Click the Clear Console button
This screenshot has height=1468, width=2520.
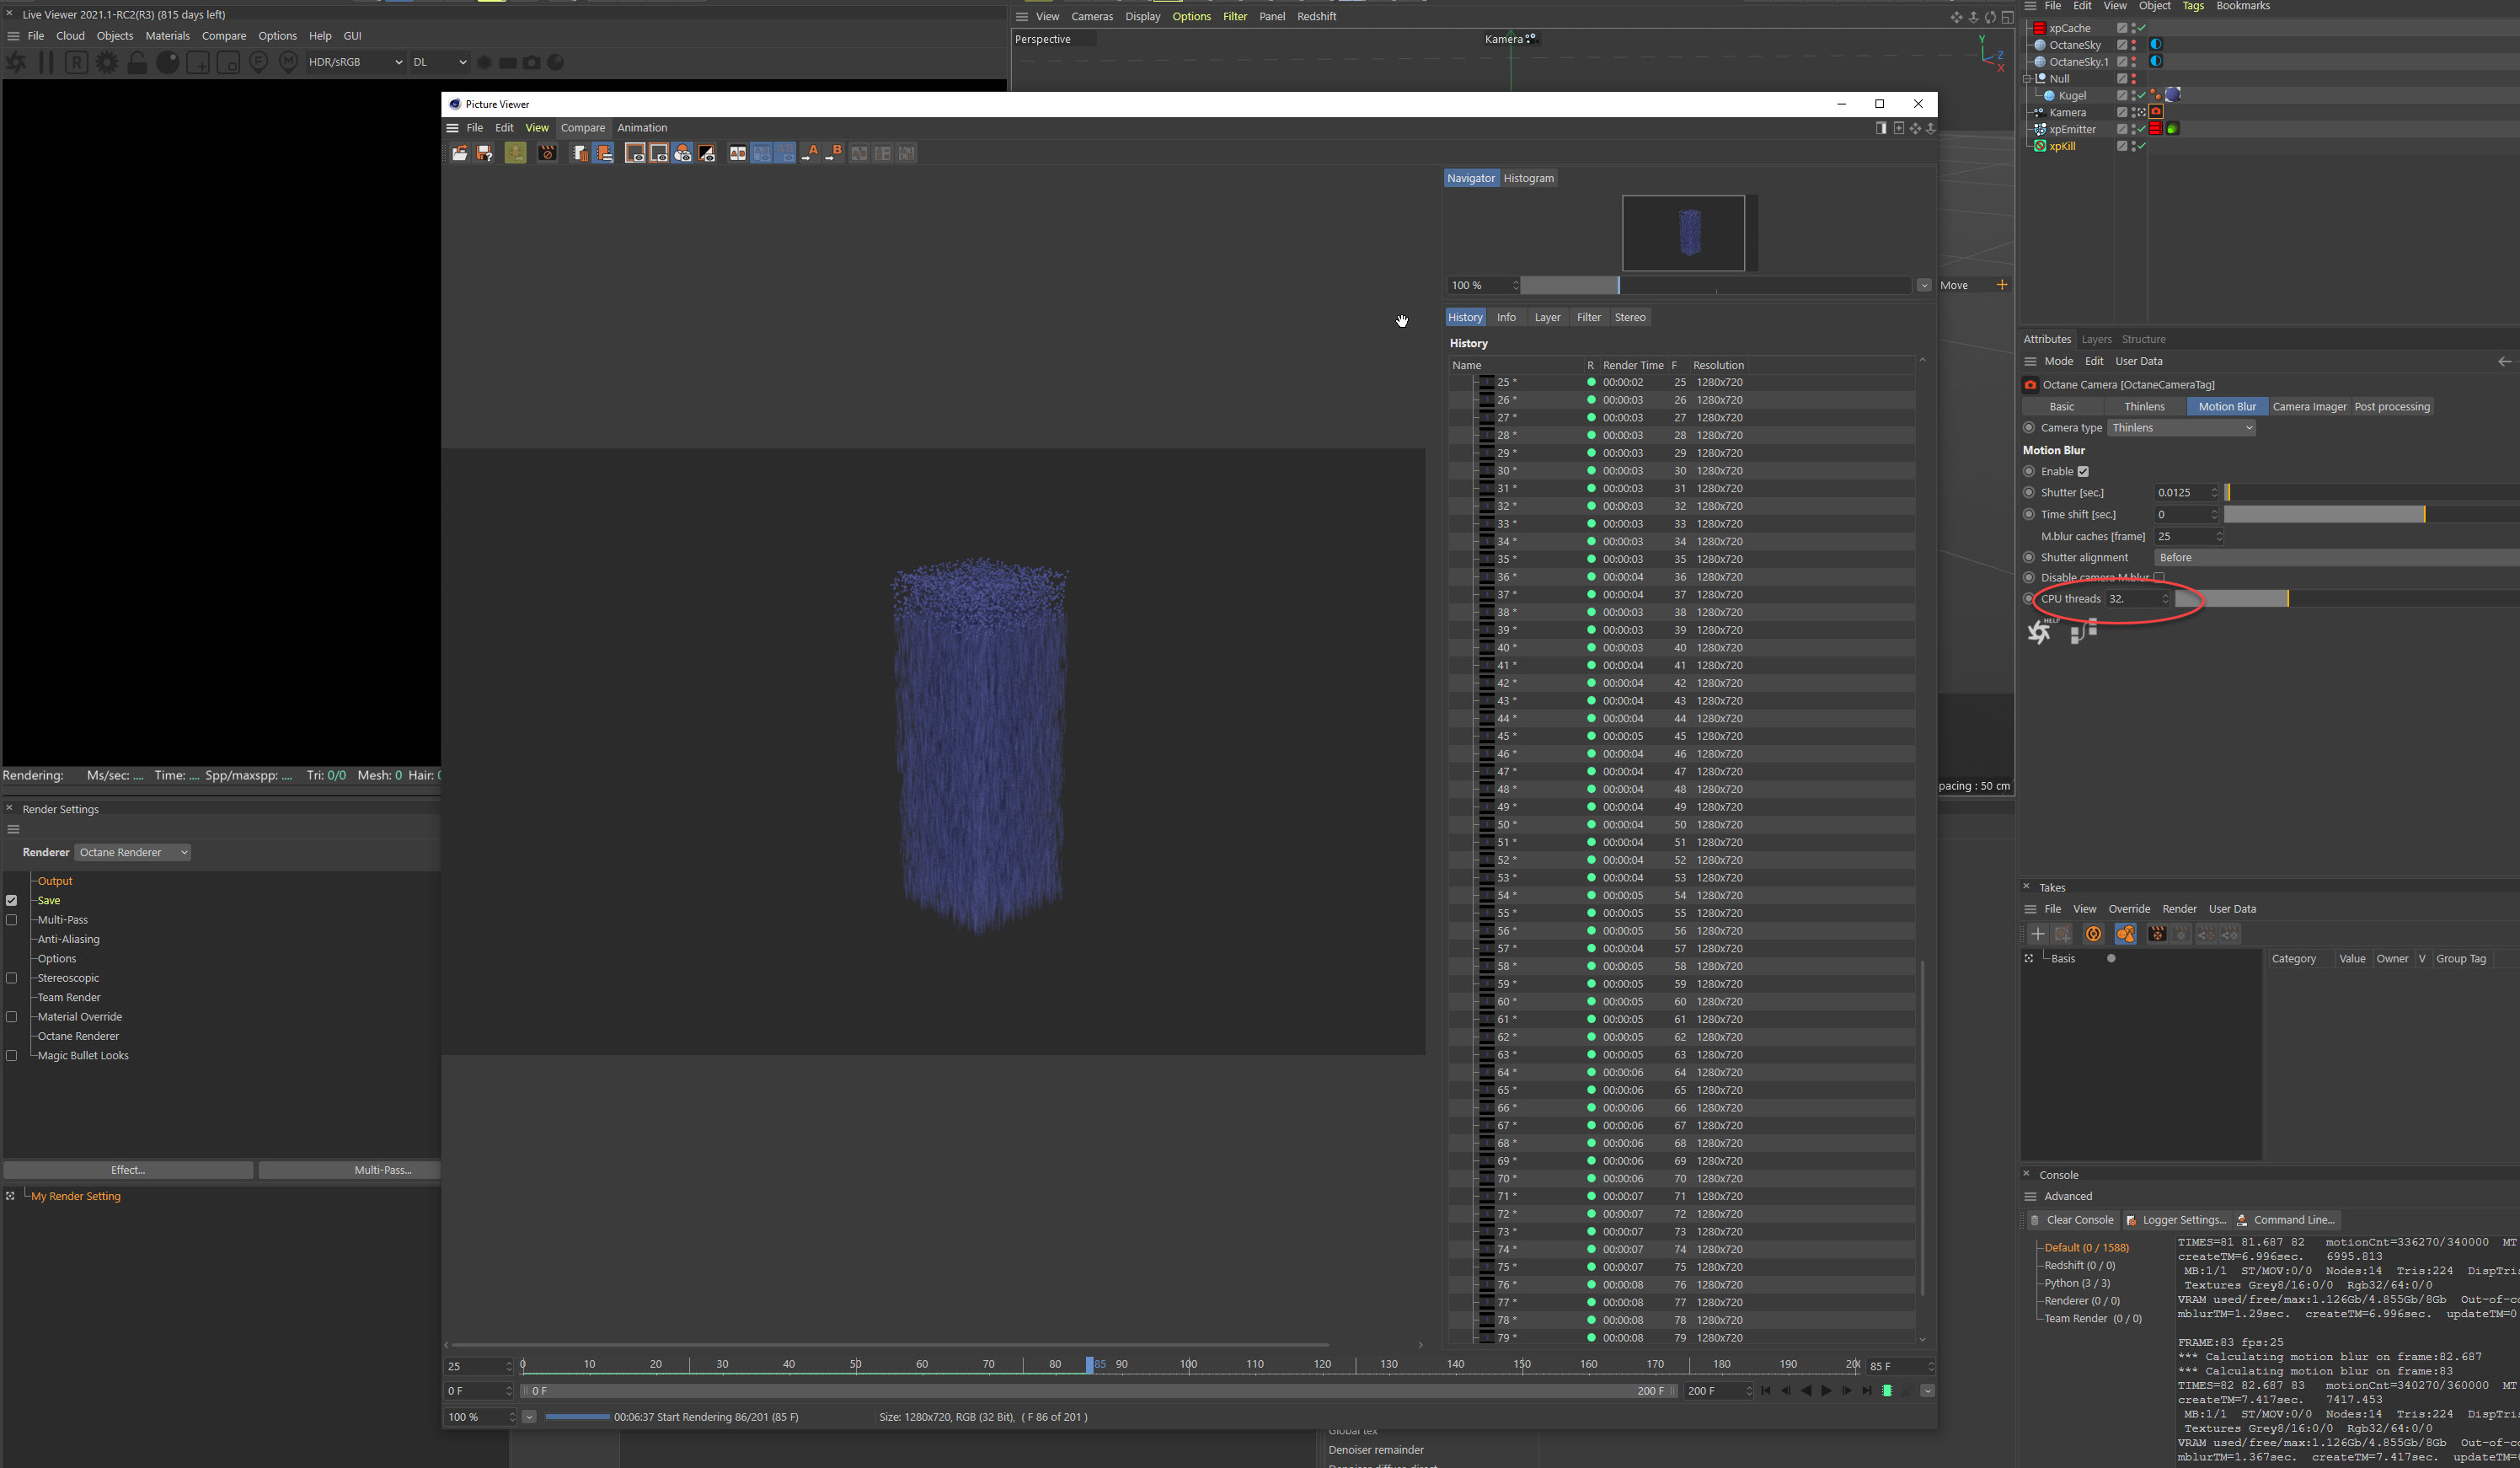pos(2070,1220)
